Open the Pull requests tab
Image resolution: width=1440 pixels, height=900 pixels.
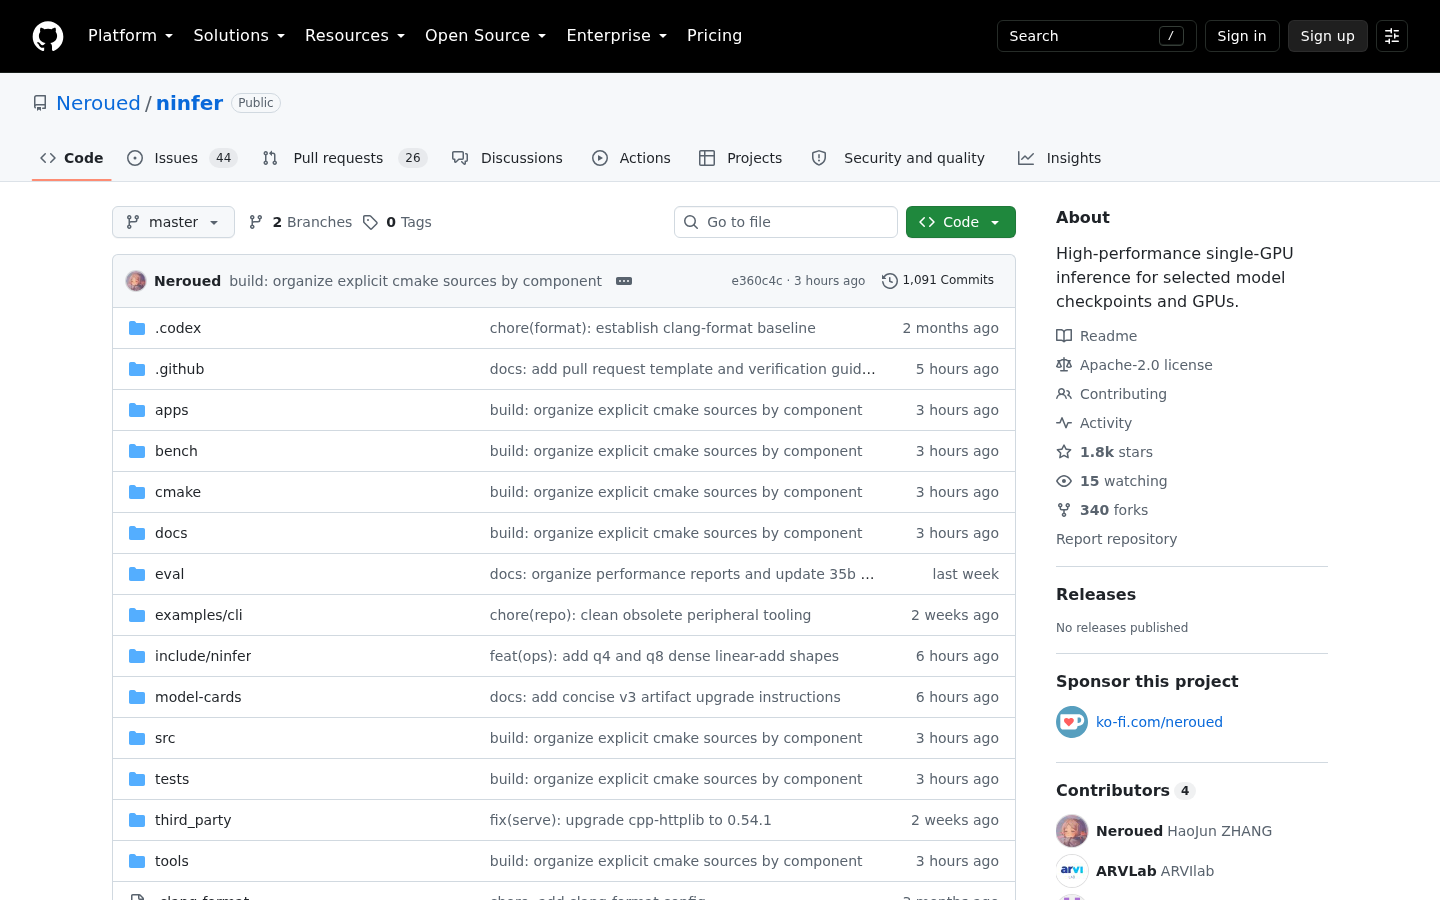(345, 158)
